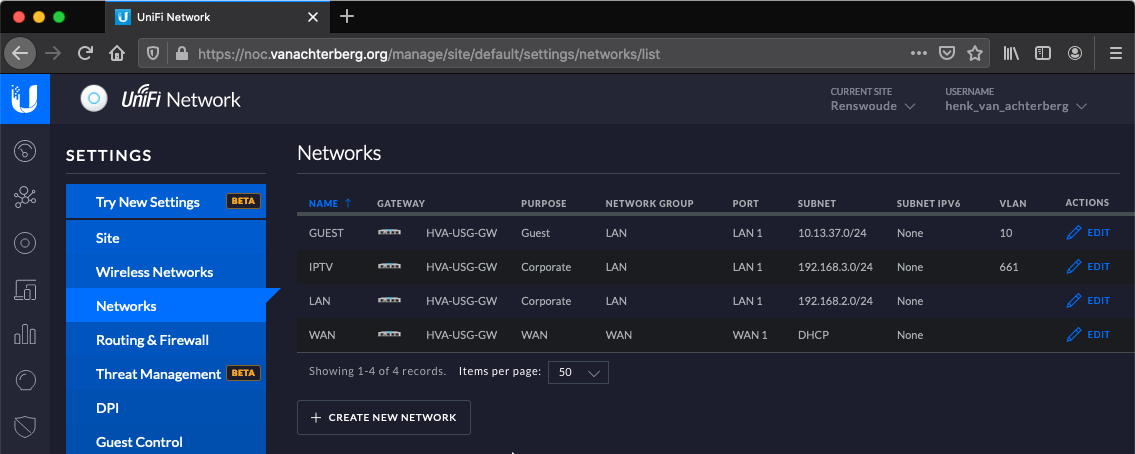Viewport: 1135px width, 454px height.
Task: Open Wireless Networks settings
Action: pyautogui.click(x=166, y=272)
